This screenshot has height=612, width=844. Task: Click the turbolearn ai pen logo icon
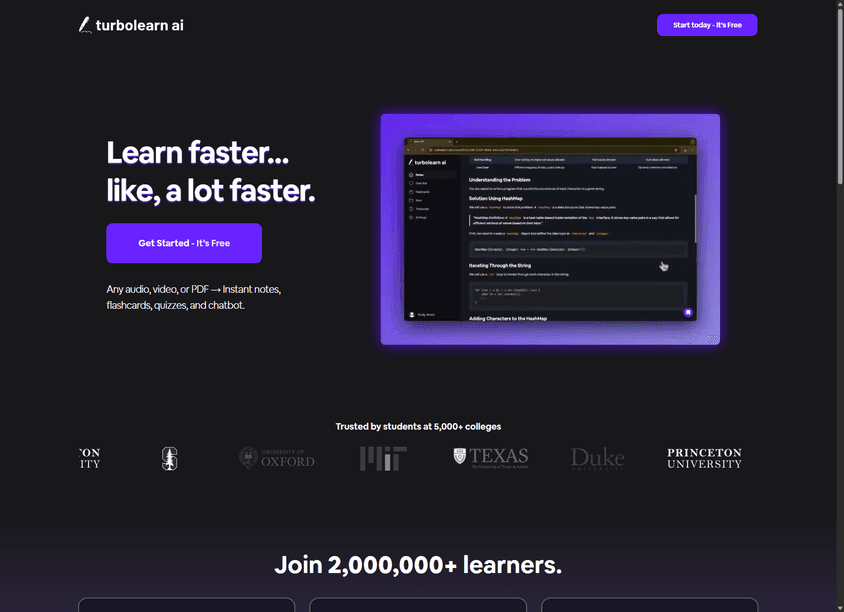coord(85,25)
